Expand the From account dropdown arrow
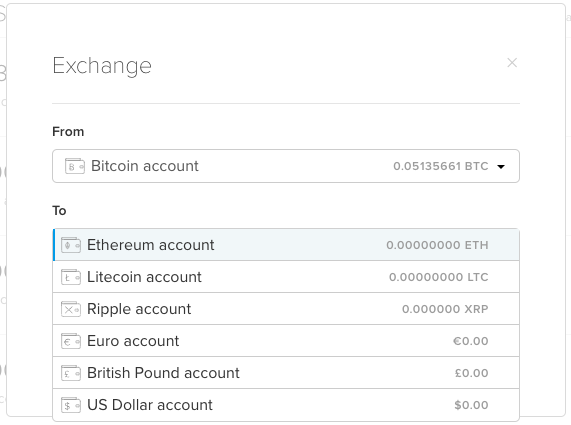The width and height of the screenshot is (571, 425). point(501,167)
